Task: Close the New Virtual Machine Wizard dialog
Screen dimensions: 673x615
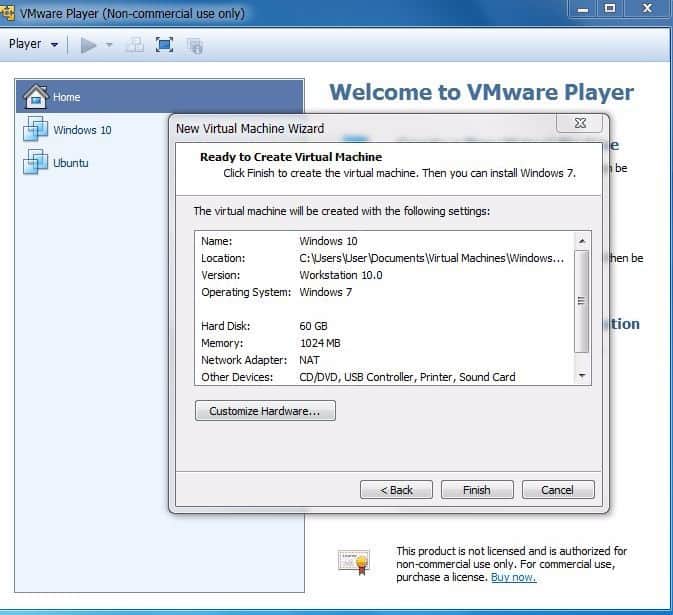Action: [x=580, y=123]
